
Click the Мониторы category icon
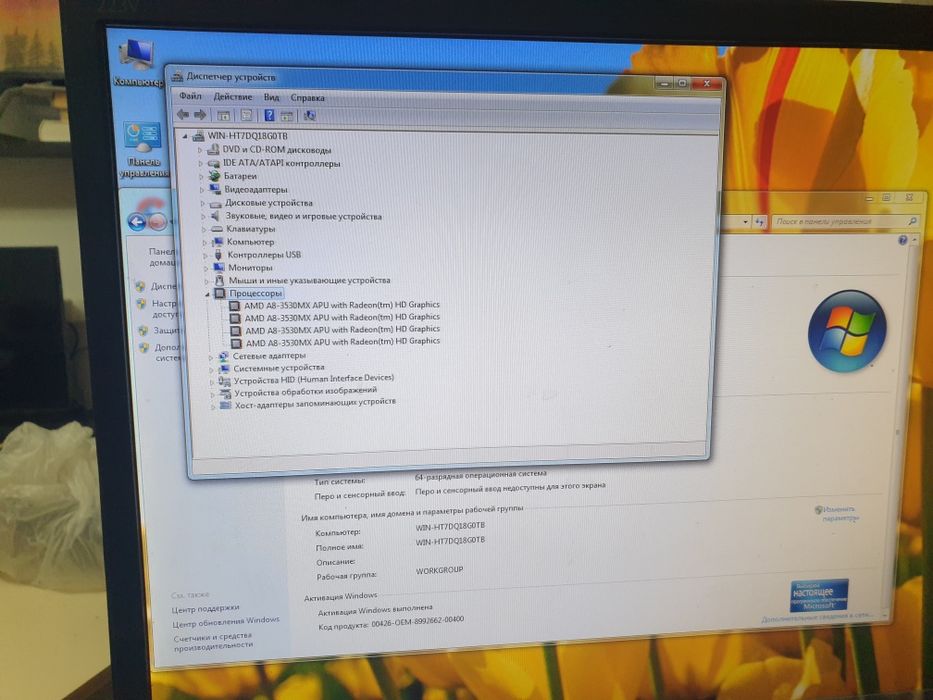218,267
